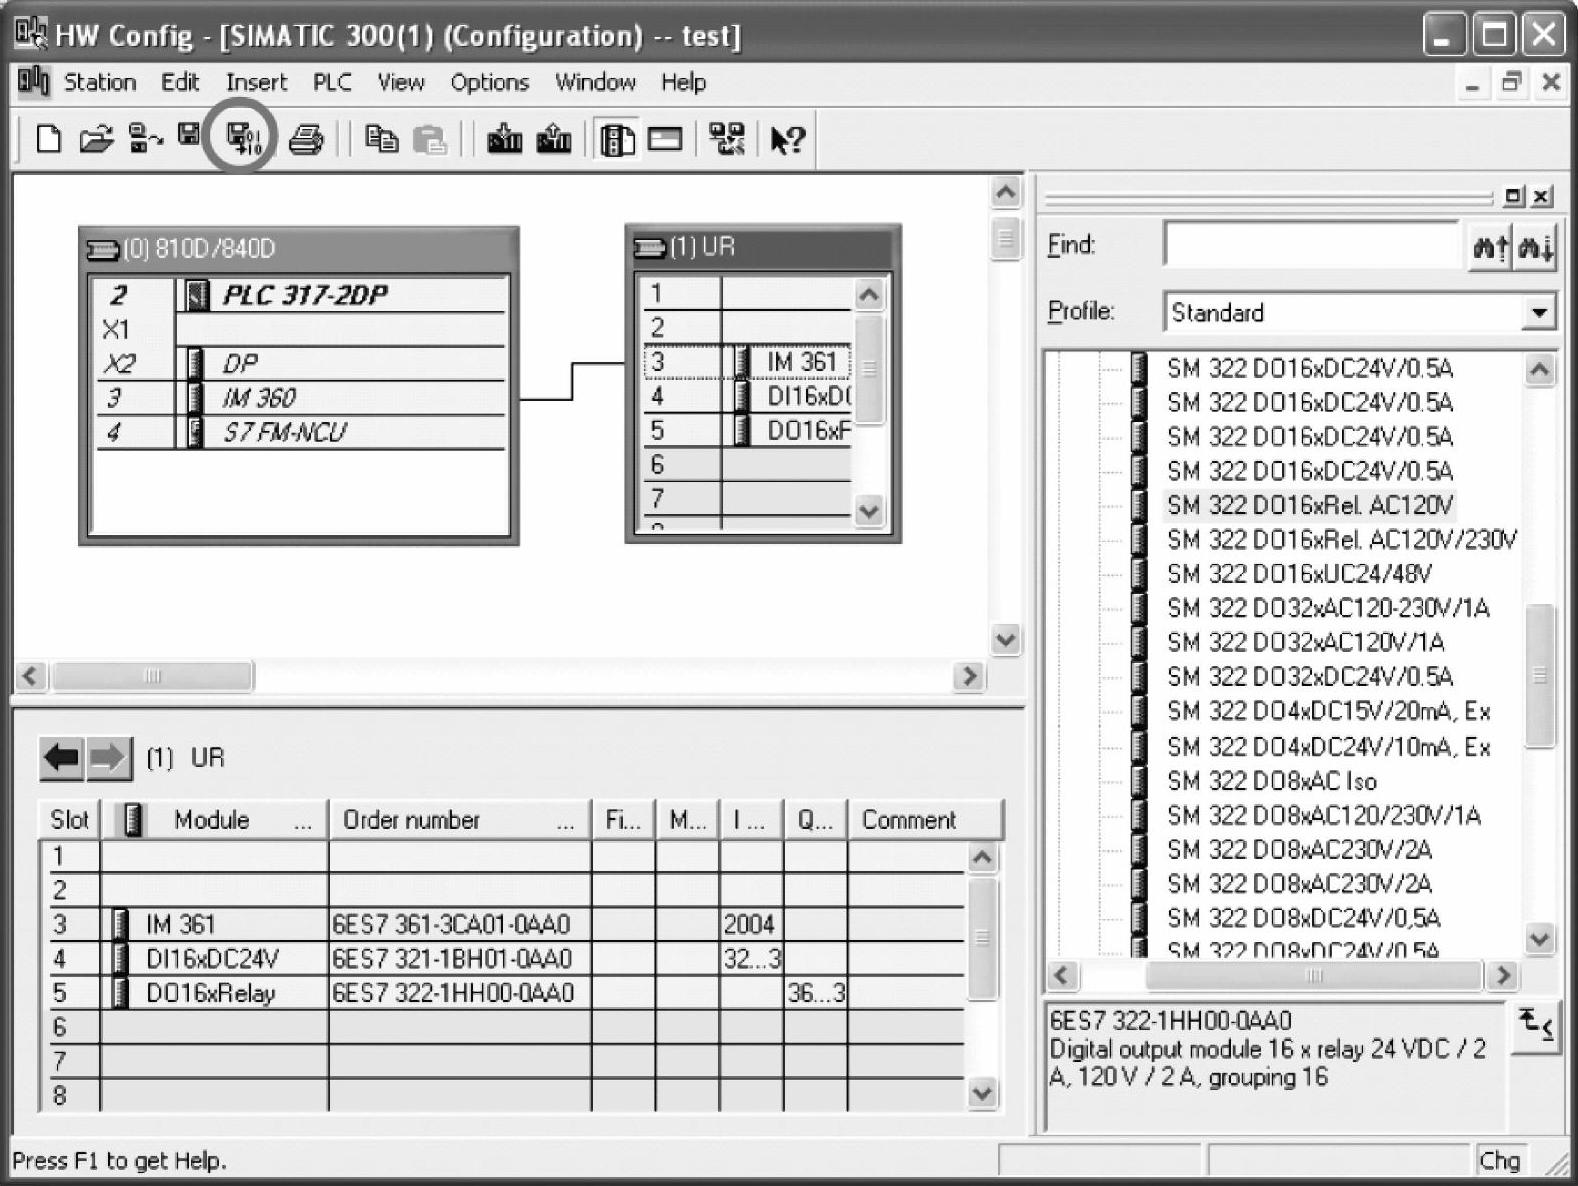
Task: Select SM 322 DO32xAC120V/1A in catalog
Action: [x=1305, y=642]
